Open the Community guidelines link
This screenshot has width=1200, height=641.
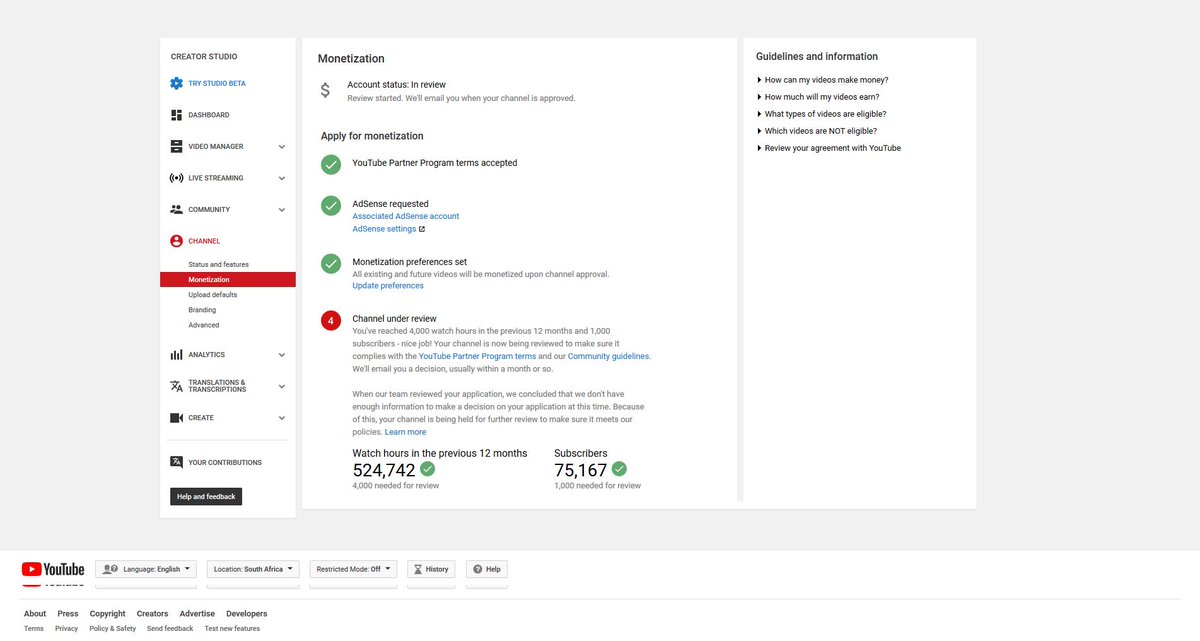pyautogui.click(x=609, y=356)
